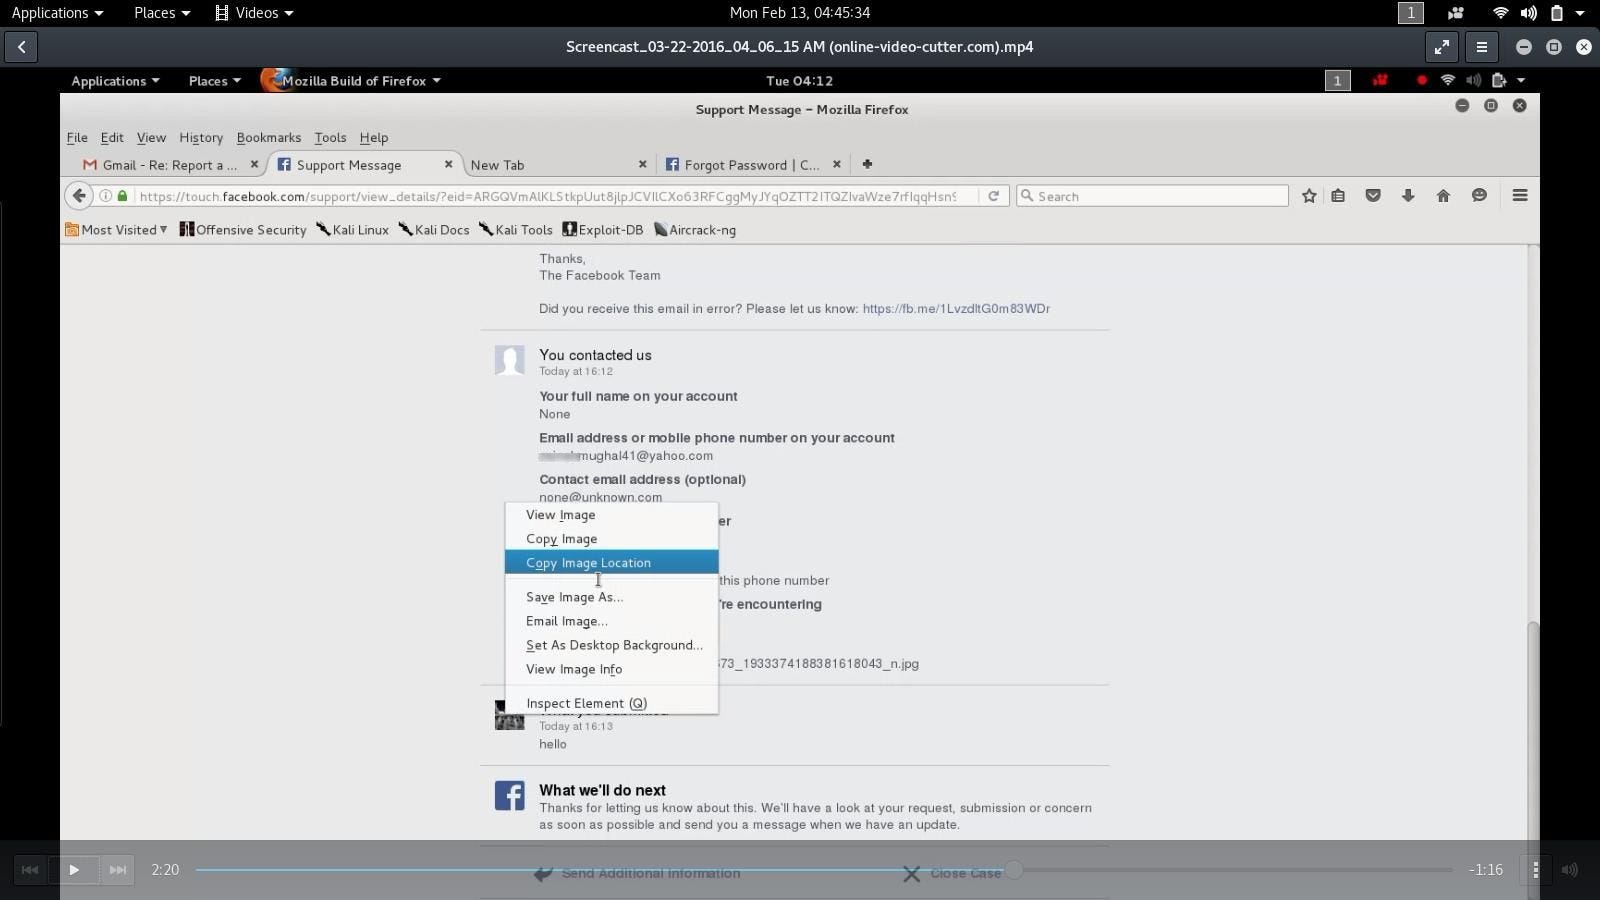Open the Offensive Security bookmark
Image resolution: width=1600 pixels, height=900 pixels.
point(243,230)
